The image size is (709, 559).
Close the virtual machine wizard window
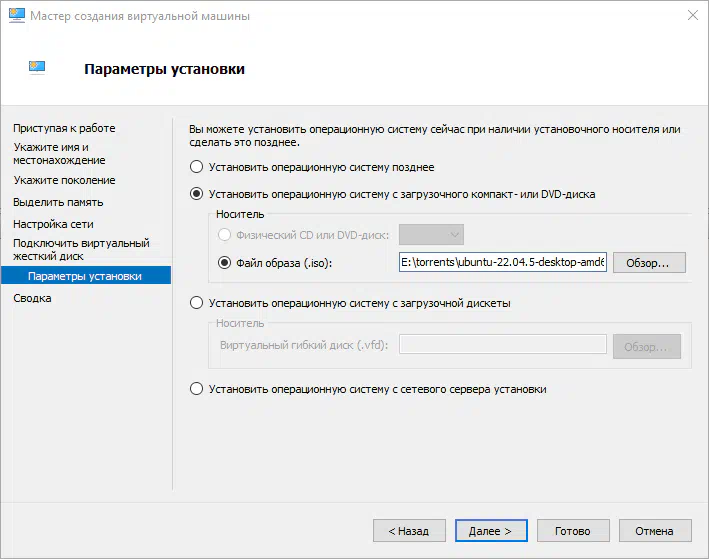(x=692, y=15)
